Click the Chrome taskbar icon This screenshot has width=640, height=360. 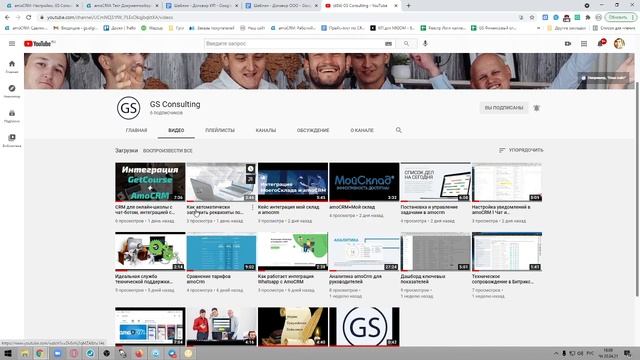click(40, 353)
